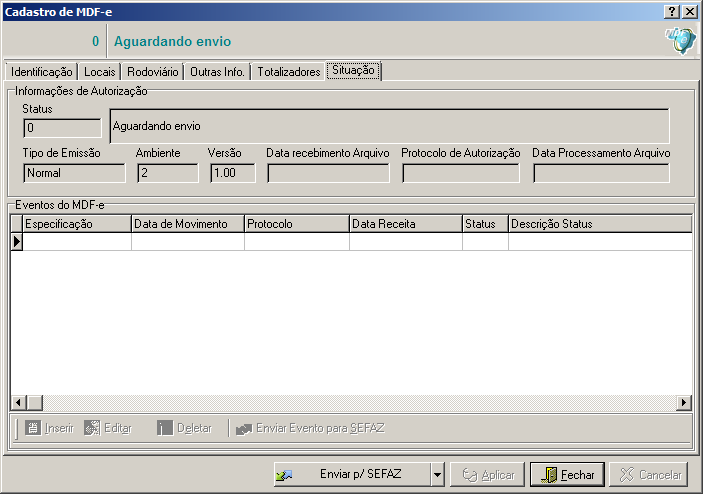Select the Rodoviário tab
This screenshot has width=703, height=494.
[153, 72]
